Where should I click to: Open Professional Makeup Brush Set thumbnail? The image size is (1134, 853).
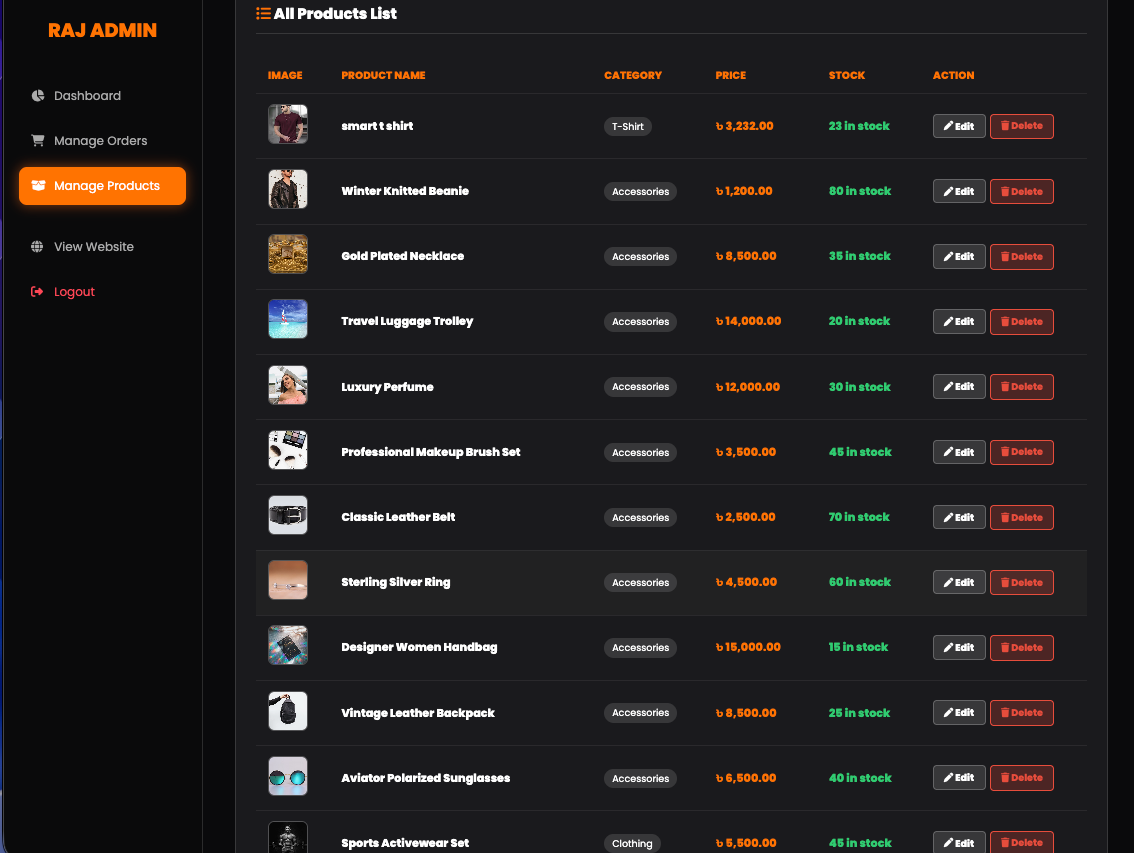click(x=288, y=450)
